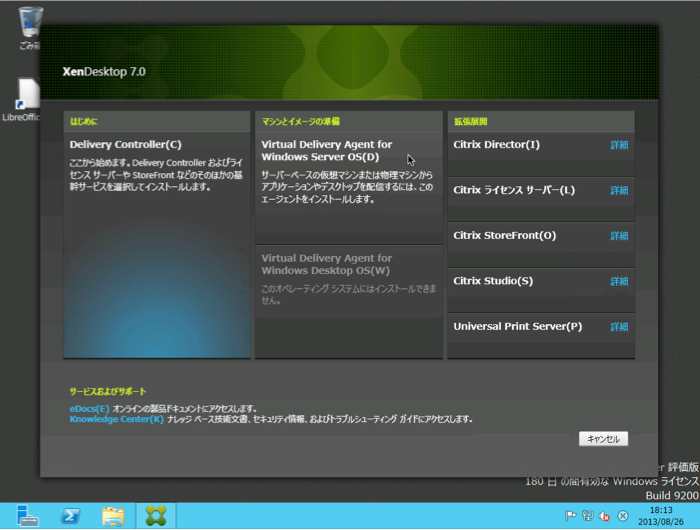Image resolution: width=700 pixels, height=530 pixels.
Task: Open the LibreOffice desktop shortcut
Action: point(21,99)
